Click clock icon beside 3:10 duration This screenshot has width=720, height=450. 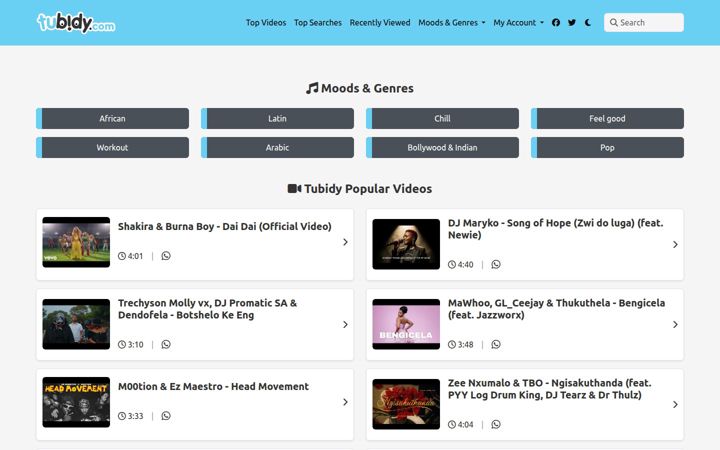tap(122, 344)
